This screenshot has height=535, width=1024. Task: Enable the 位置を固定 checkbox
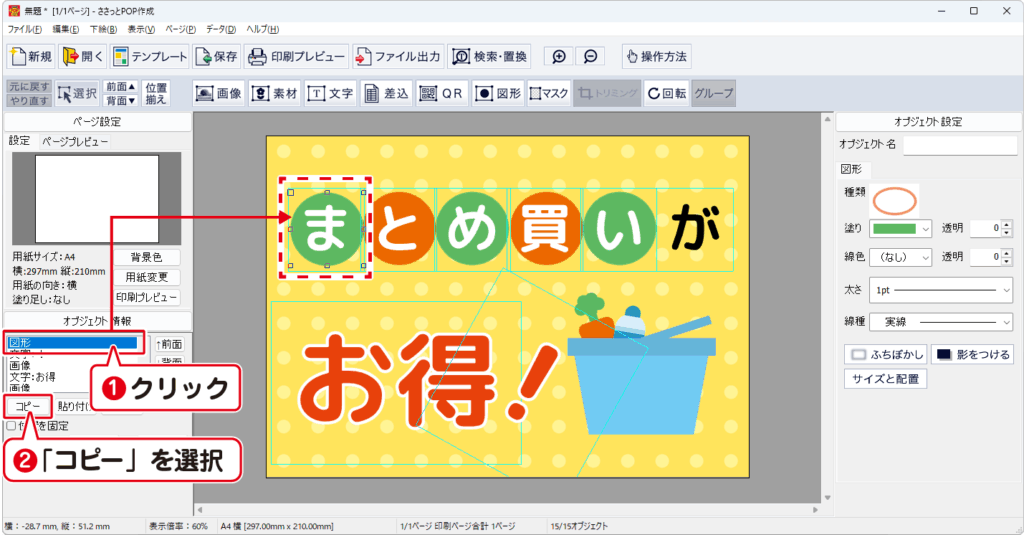tap(11, 425)
